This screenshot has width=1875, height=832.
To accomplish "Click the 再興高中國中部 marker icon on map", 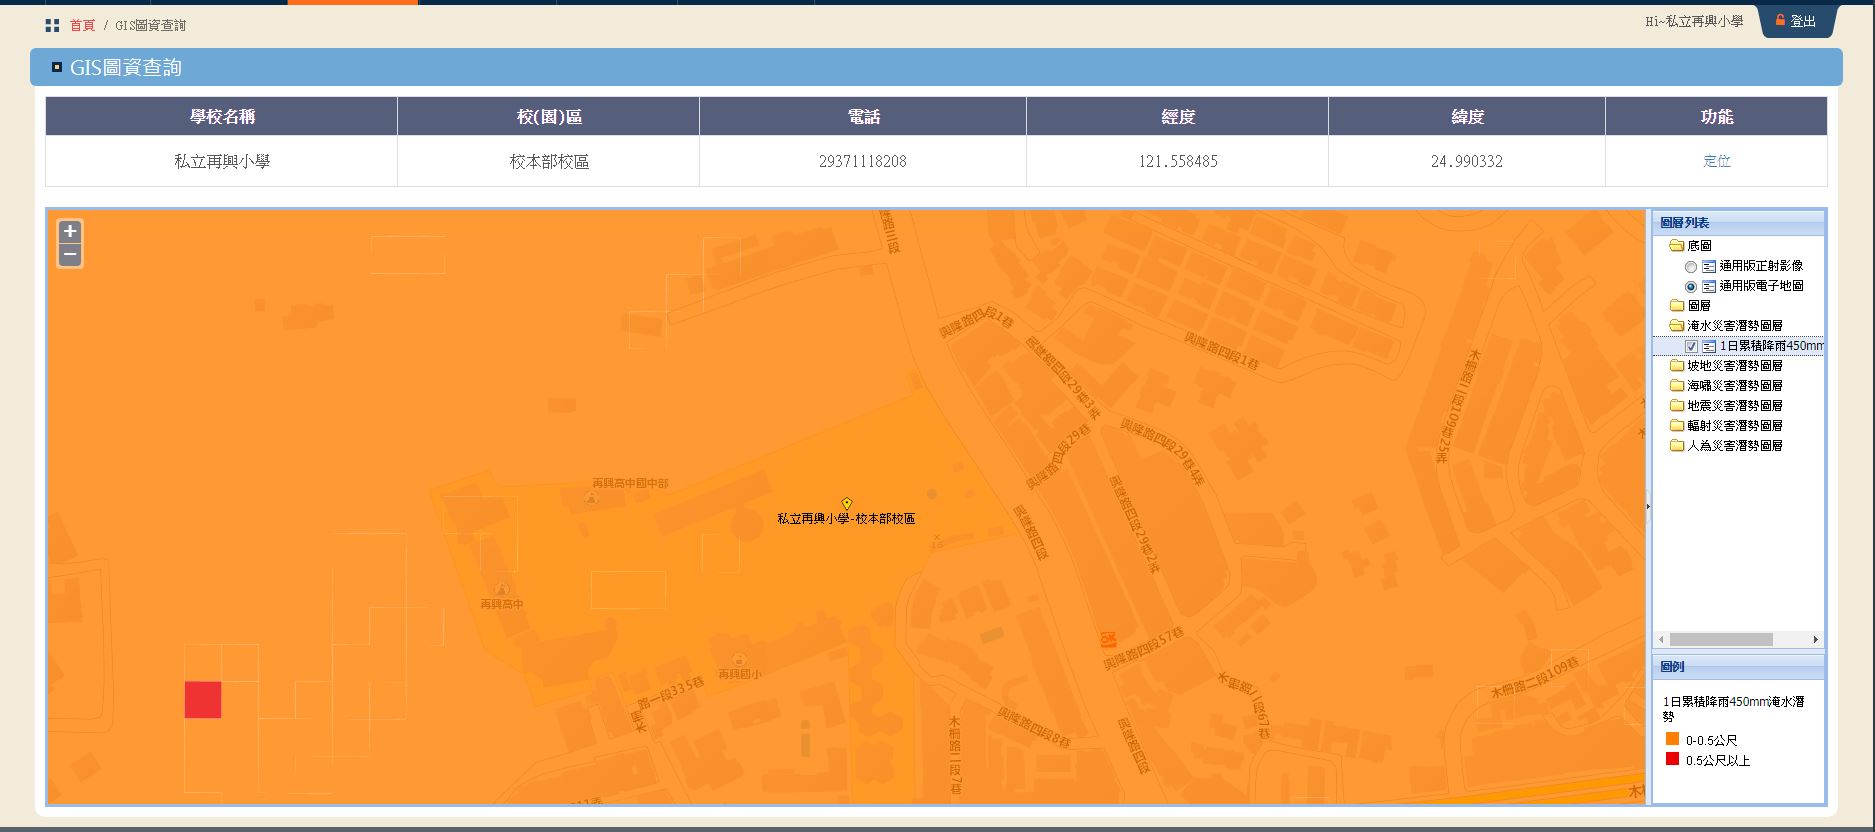I will 591,497.
